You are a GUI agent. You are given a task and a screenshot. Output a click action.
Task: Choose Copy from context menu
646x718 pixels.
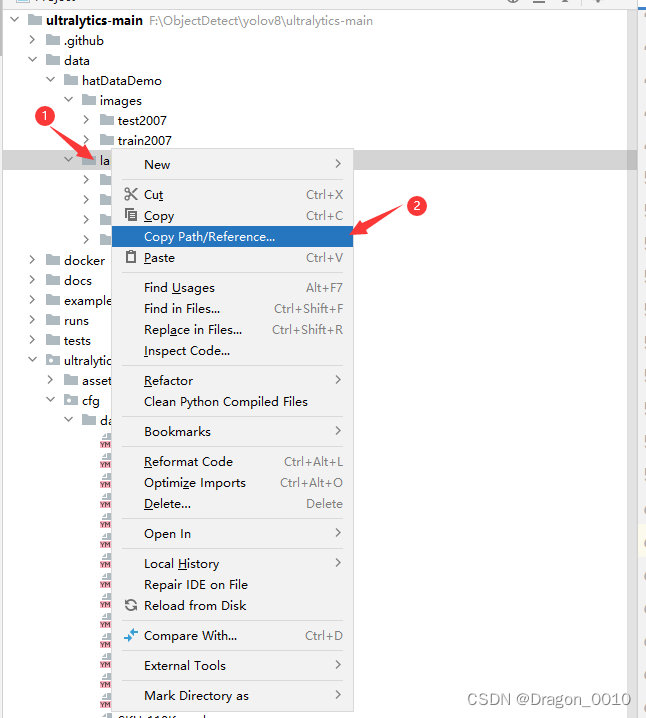(233, 216)
